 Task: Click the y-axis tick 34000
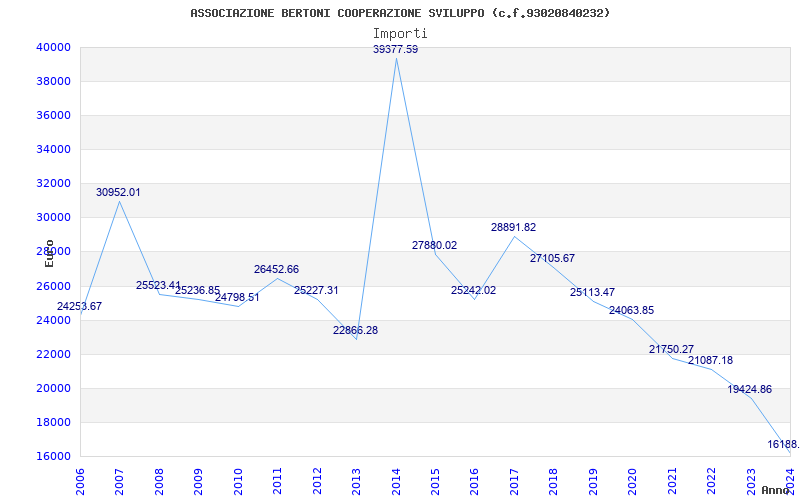(53, 149)
